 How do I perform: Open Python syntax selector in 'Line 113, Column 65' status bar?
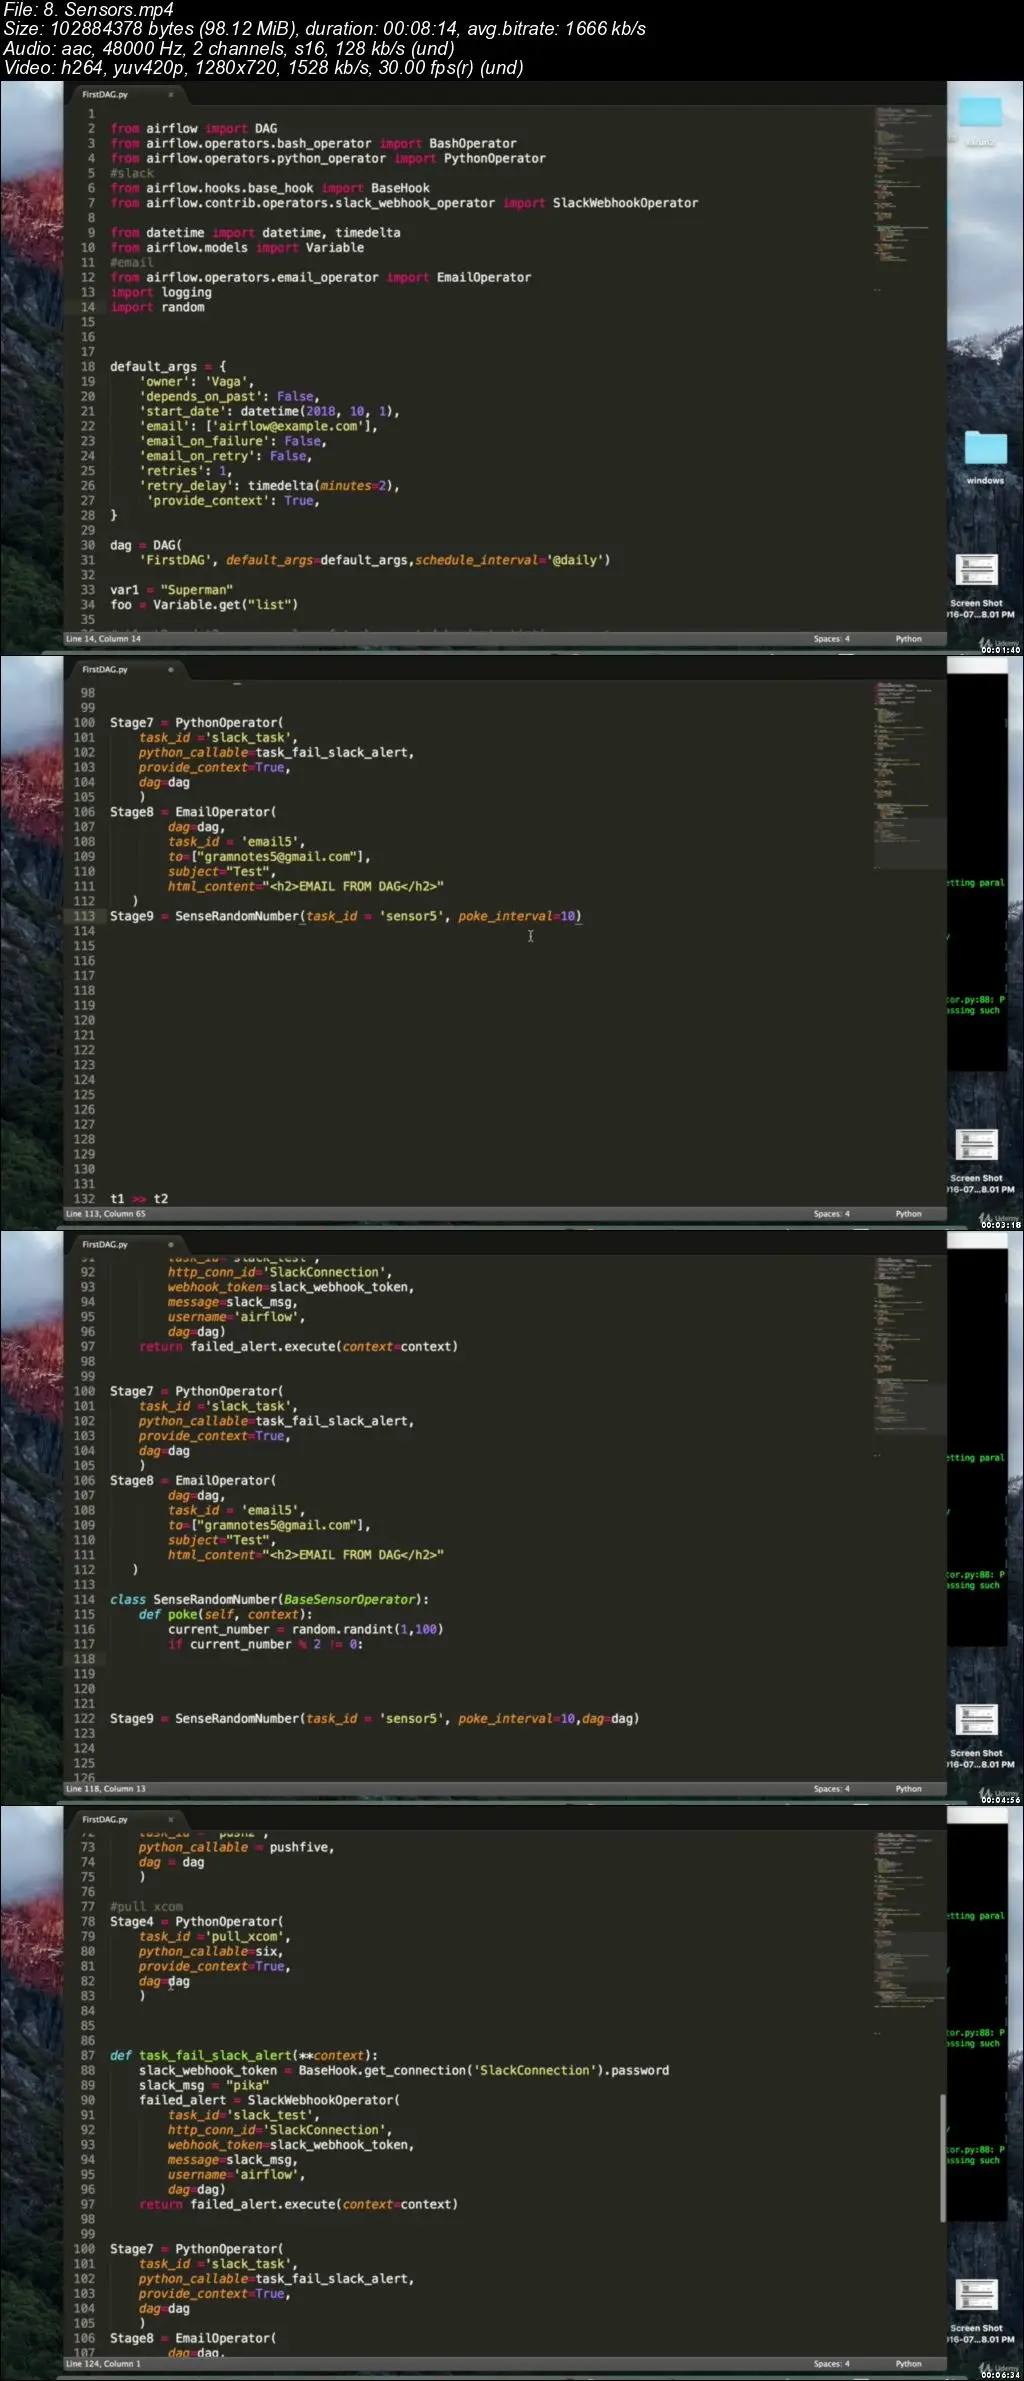tap(908, 1214)
